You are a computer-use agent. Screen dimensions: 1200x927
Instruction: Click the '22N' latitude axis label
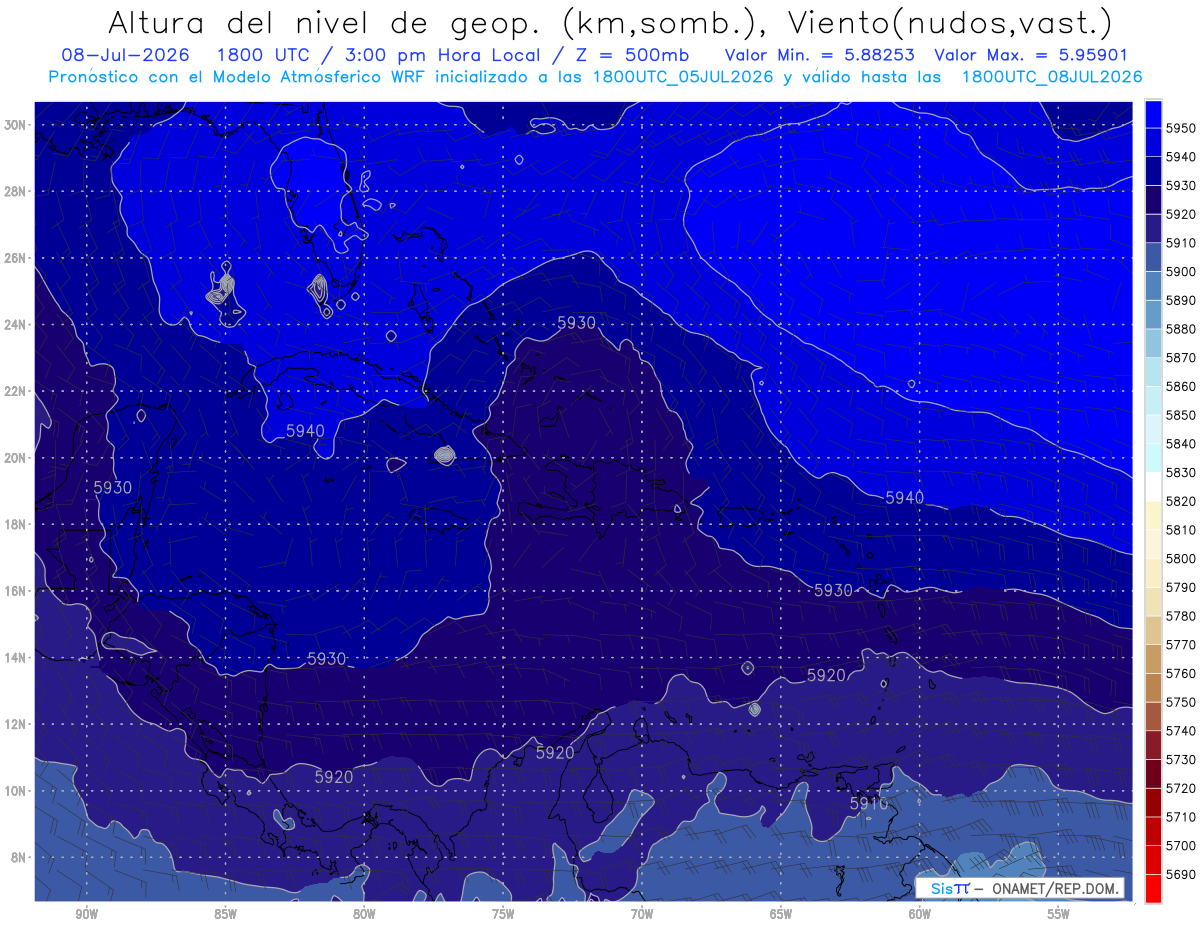coord(16,391)
